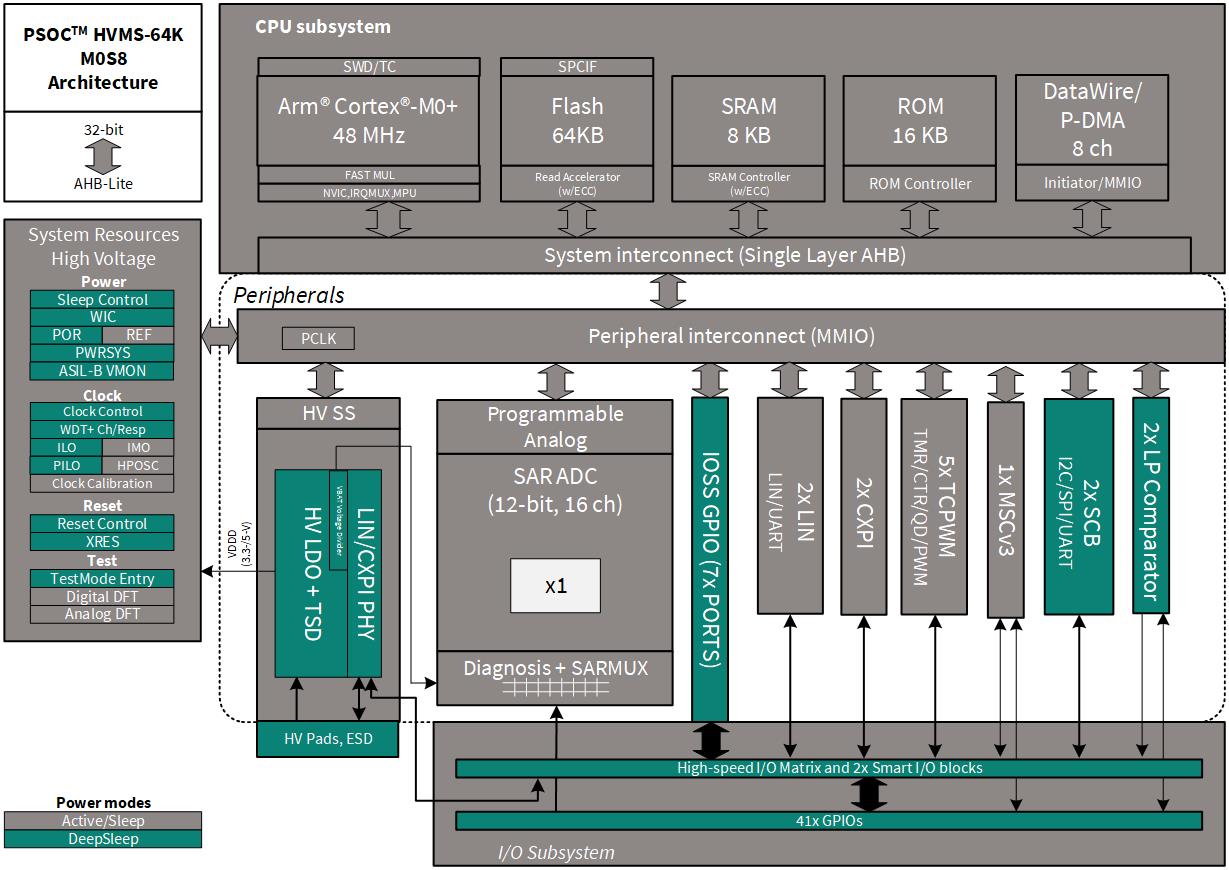The width and height of the screenshot is (1229, 870).
Task: Click the SWD/TC block
Action: tap(369, 67)
